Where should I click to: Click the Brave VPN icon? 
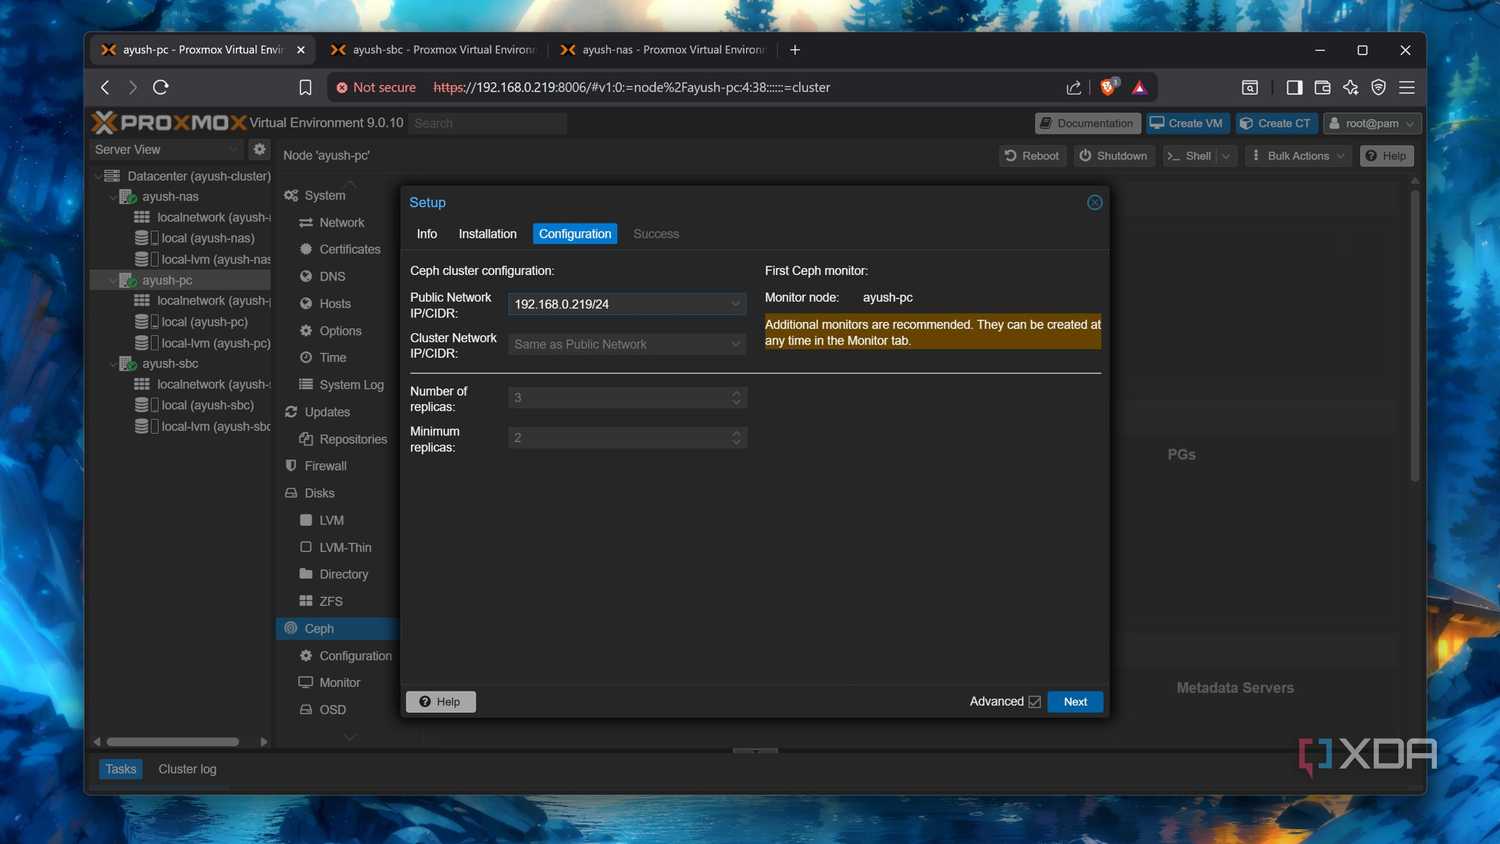[1379, 87]
